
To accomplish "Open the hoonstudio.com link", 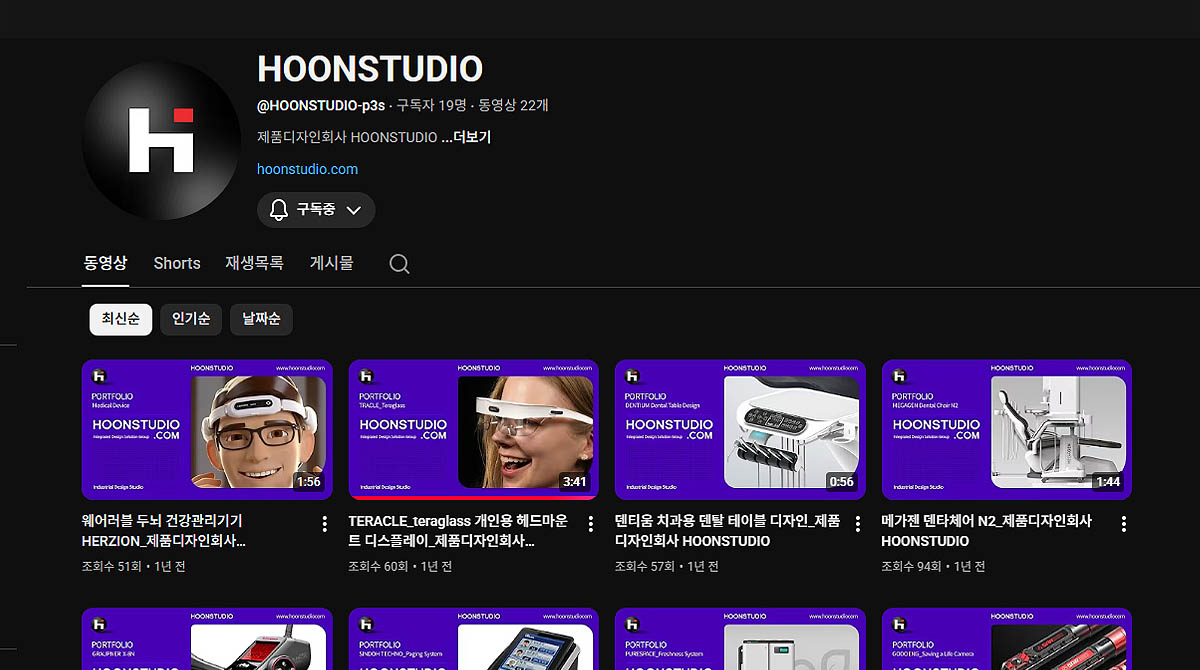I will 307,169.
